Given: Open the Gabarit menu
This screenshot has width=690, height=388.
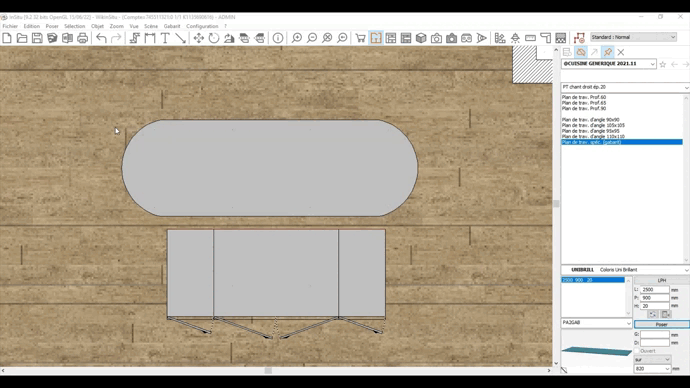Looking at the screenshot, I should 172,26.
